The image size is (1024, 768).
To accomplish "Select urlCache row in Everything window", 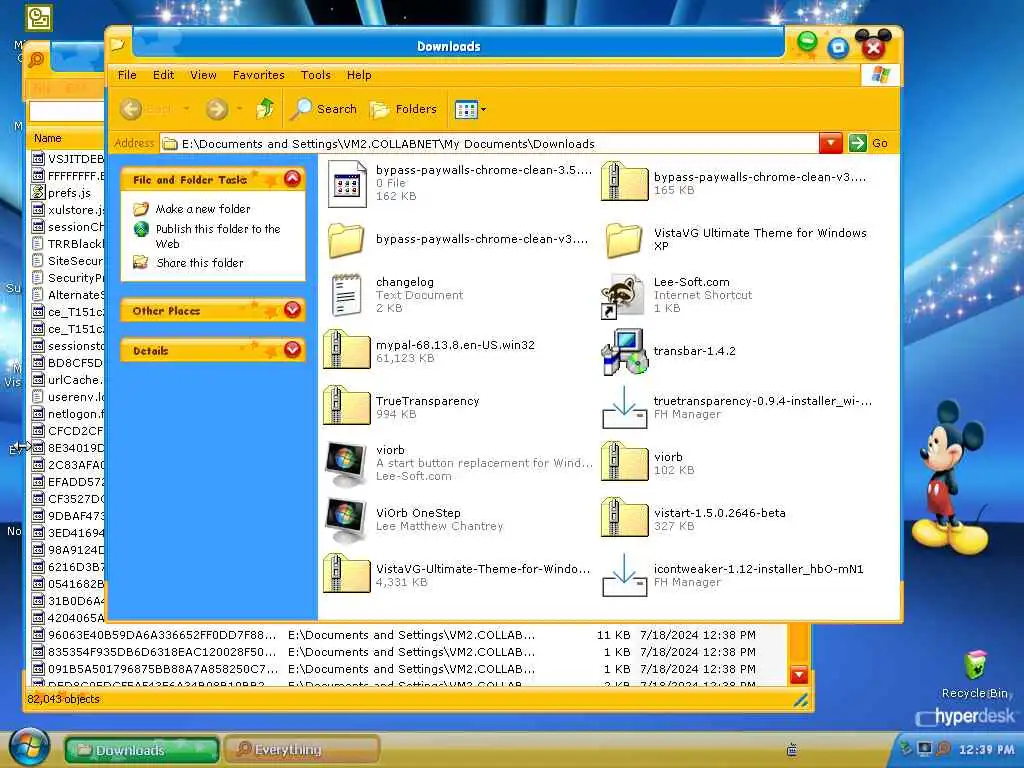I will (68, 379).
